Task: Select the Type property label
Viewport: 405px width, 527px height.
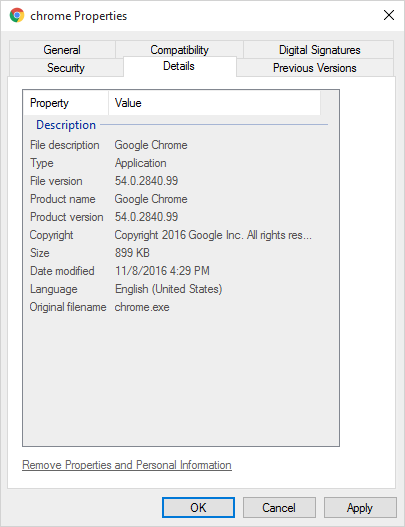Action: [42, 163]
